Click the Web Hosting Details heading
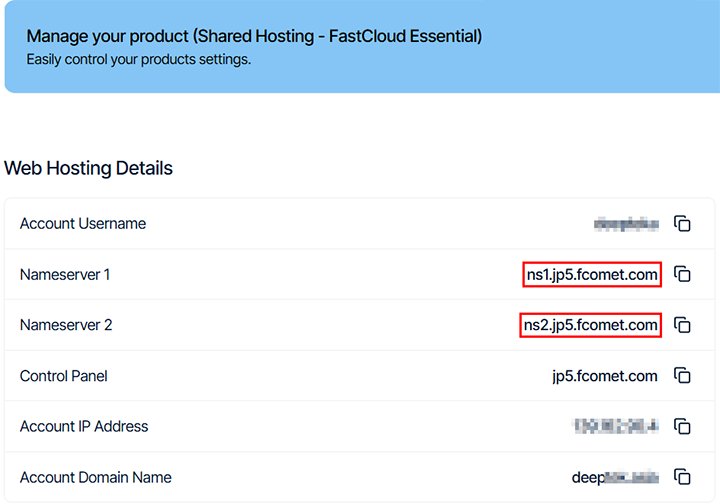Screen dimensions: 720x504 (89, 168)
